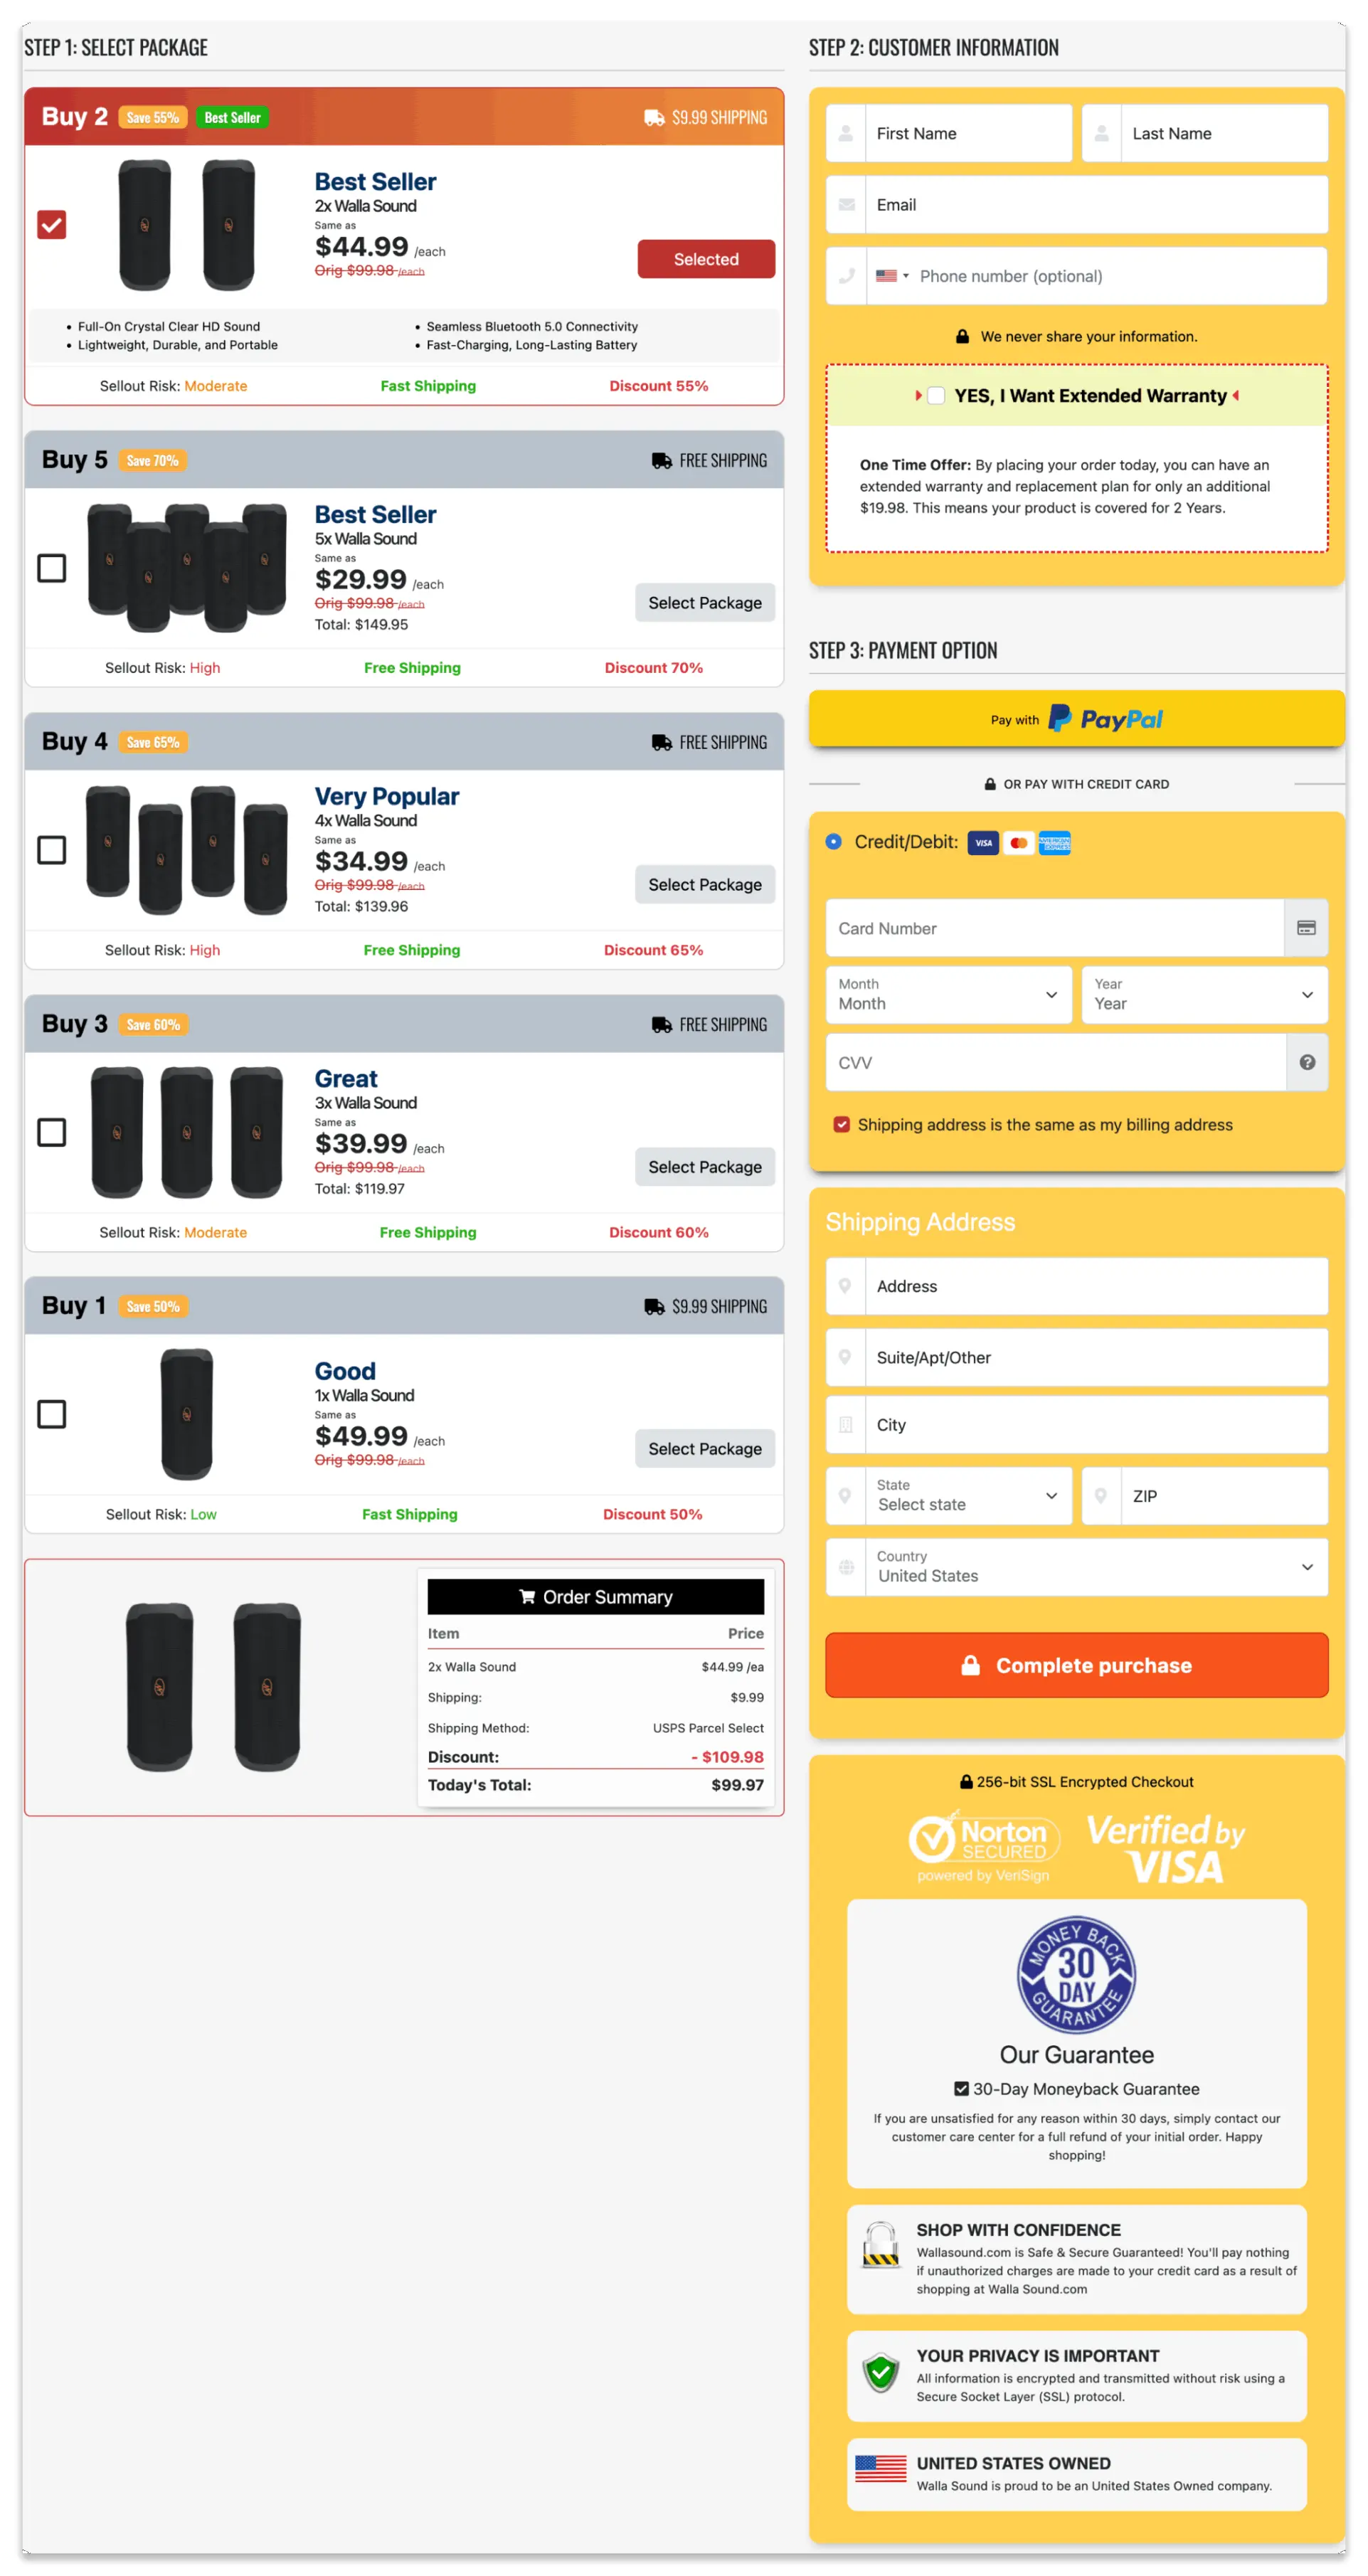The height and width of the screenshot is (2576, 1368).
Task: Click the truck icon in Buy 3 header
Action: 661,1025
